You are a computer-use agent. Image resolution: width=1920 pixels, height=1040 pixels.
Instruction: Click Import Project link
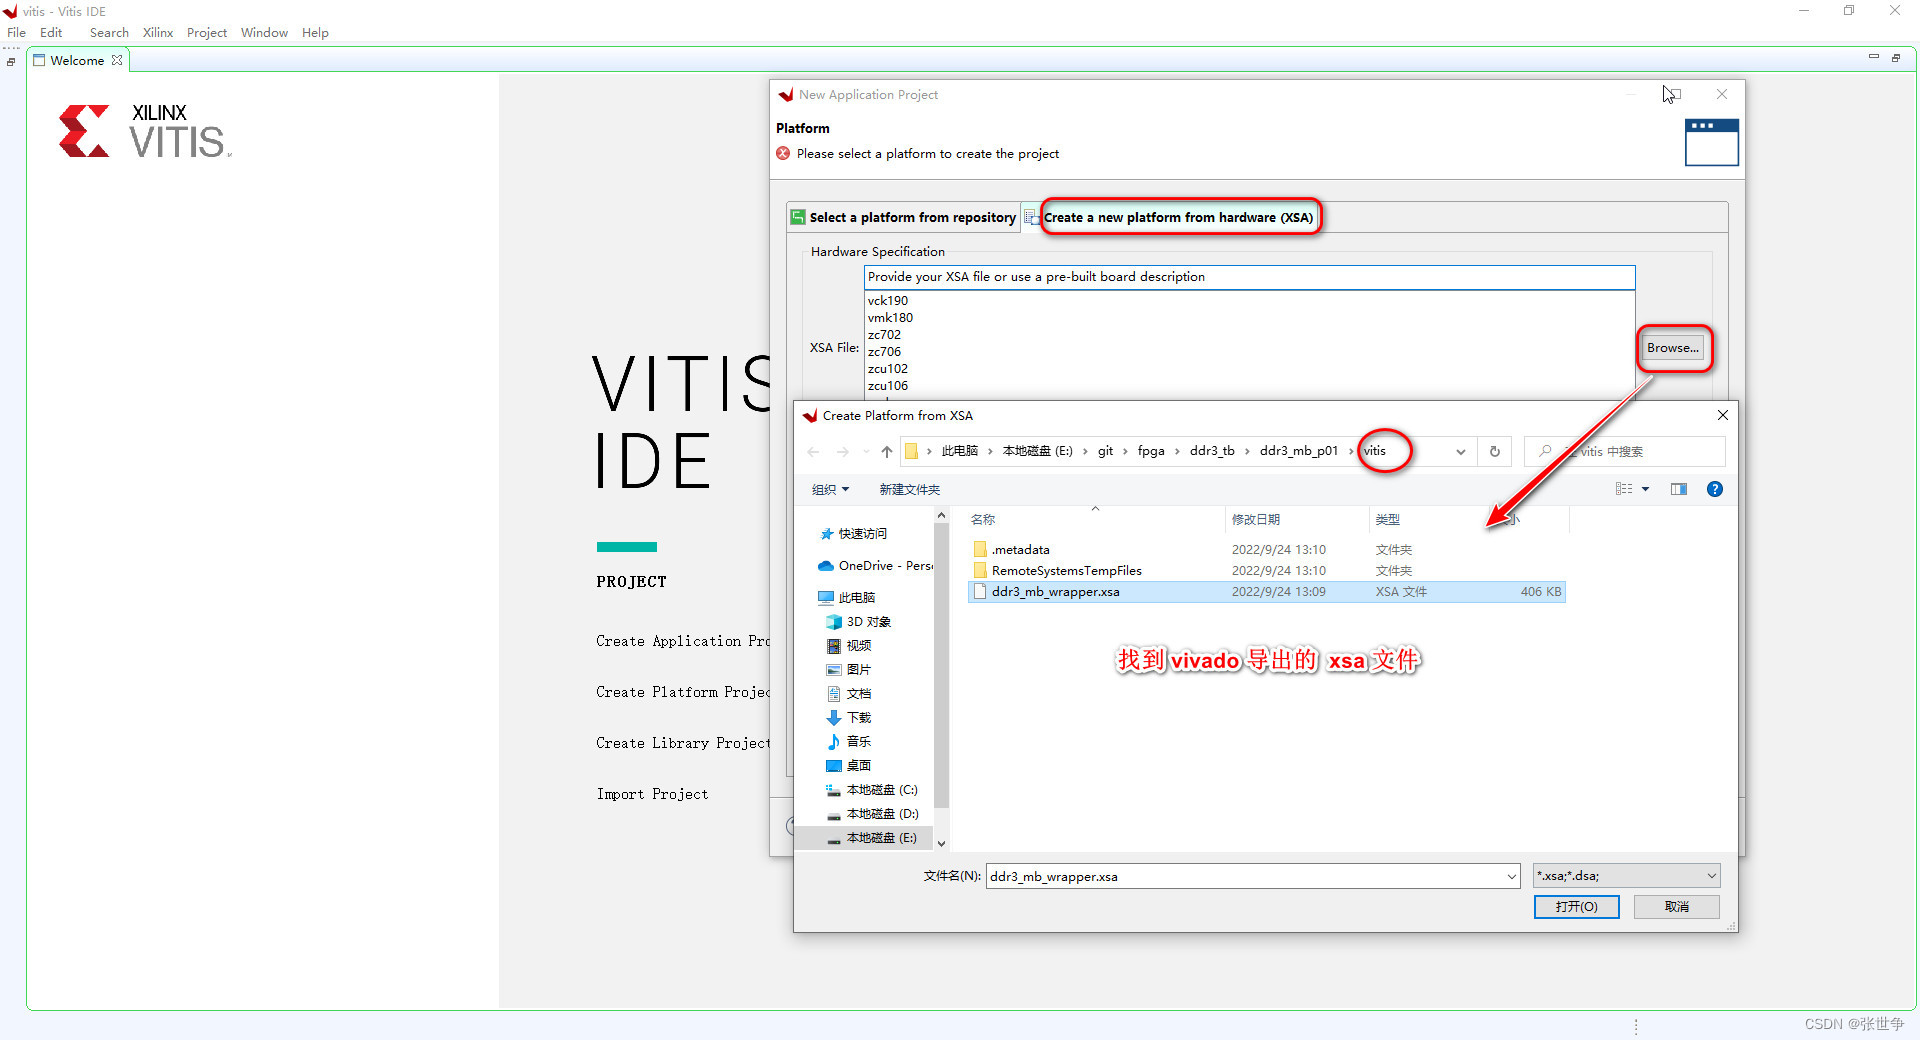(652, 794)
